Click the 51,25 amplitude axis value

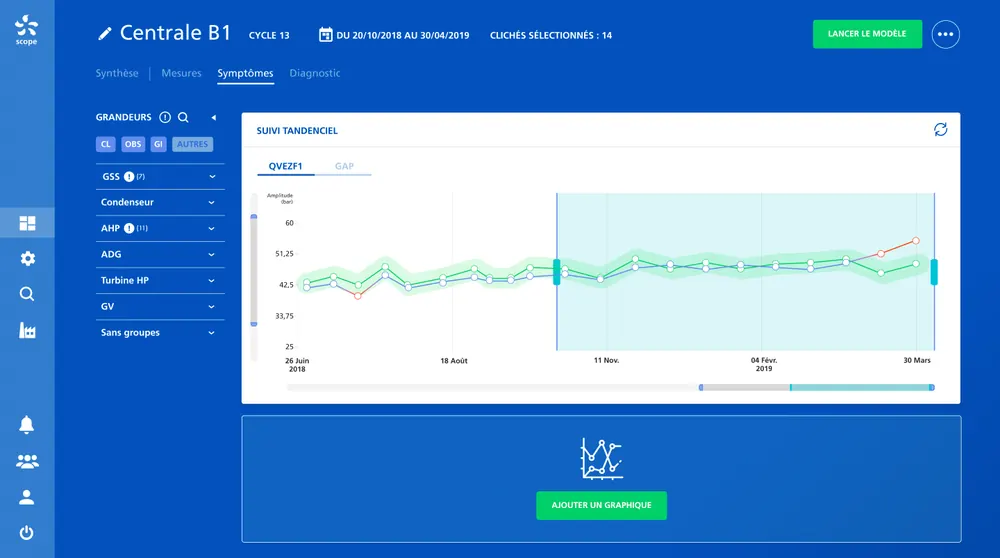pyautogui.click(x=284, y=254)
